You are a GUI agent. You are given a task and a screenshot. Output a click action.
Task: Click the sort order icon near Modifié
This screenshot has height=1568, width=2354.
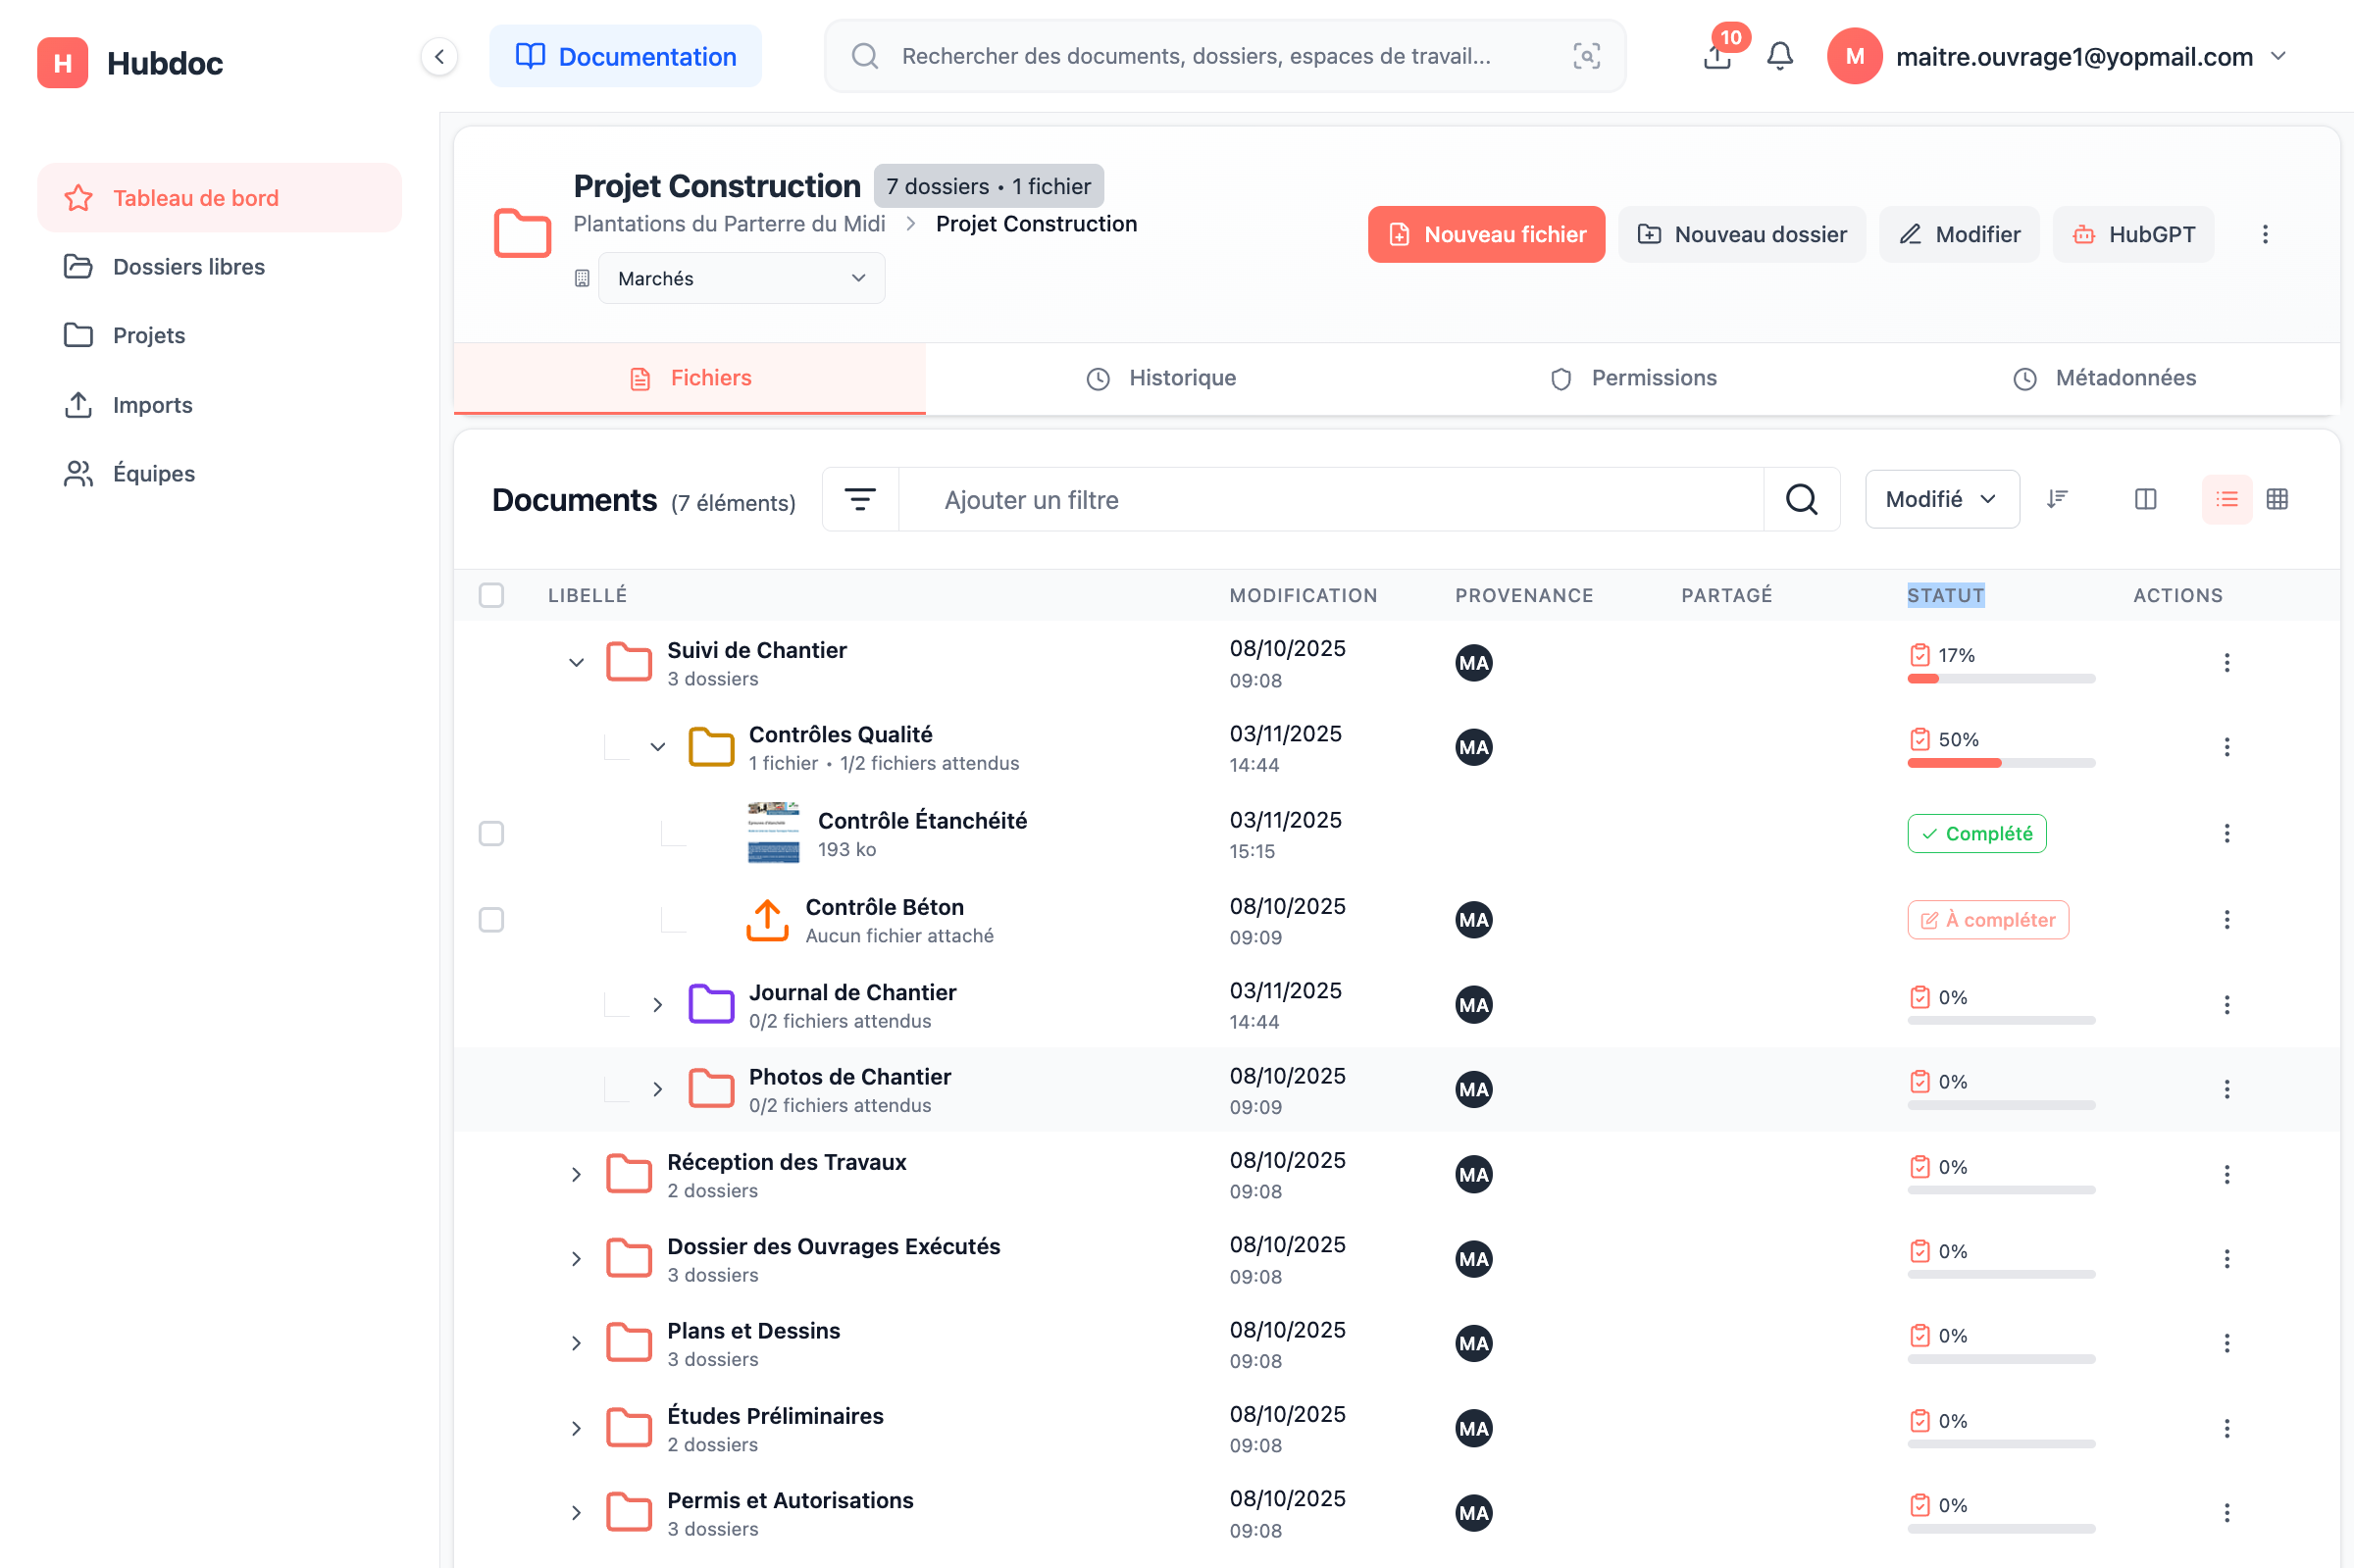2057,499
